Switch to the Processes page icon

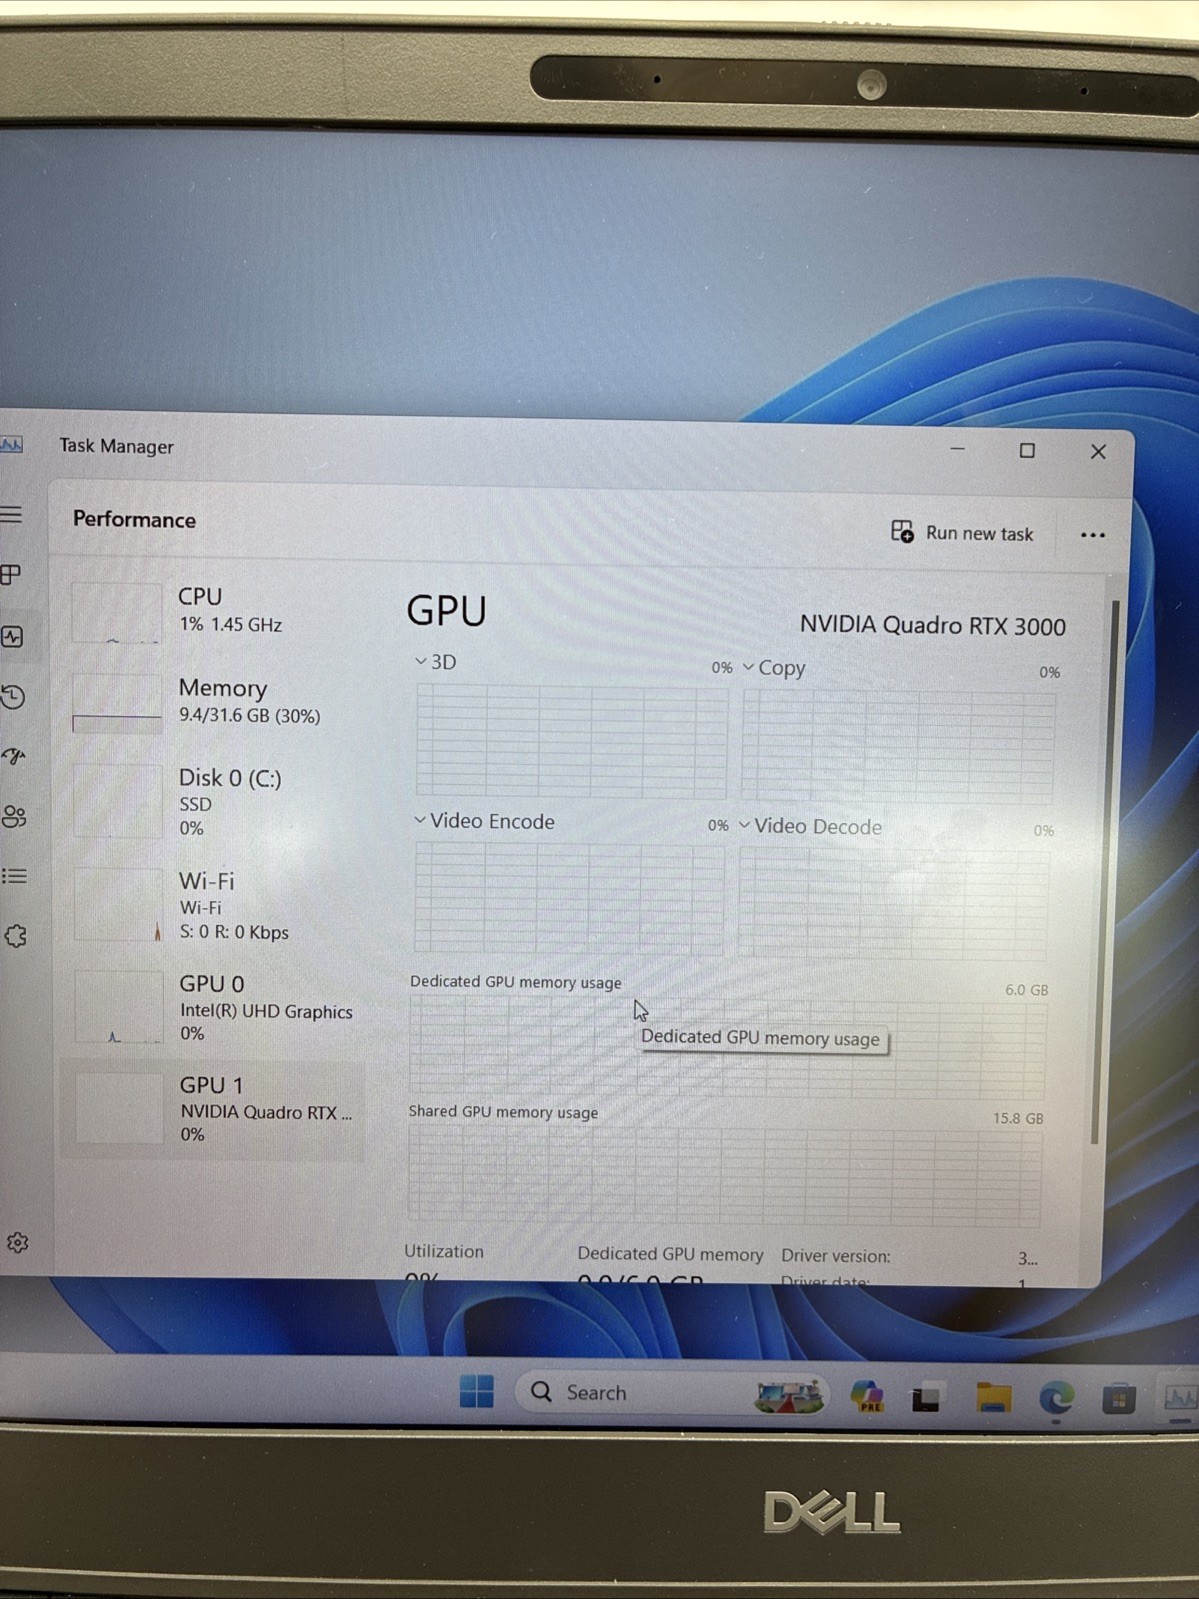[11, 575]
